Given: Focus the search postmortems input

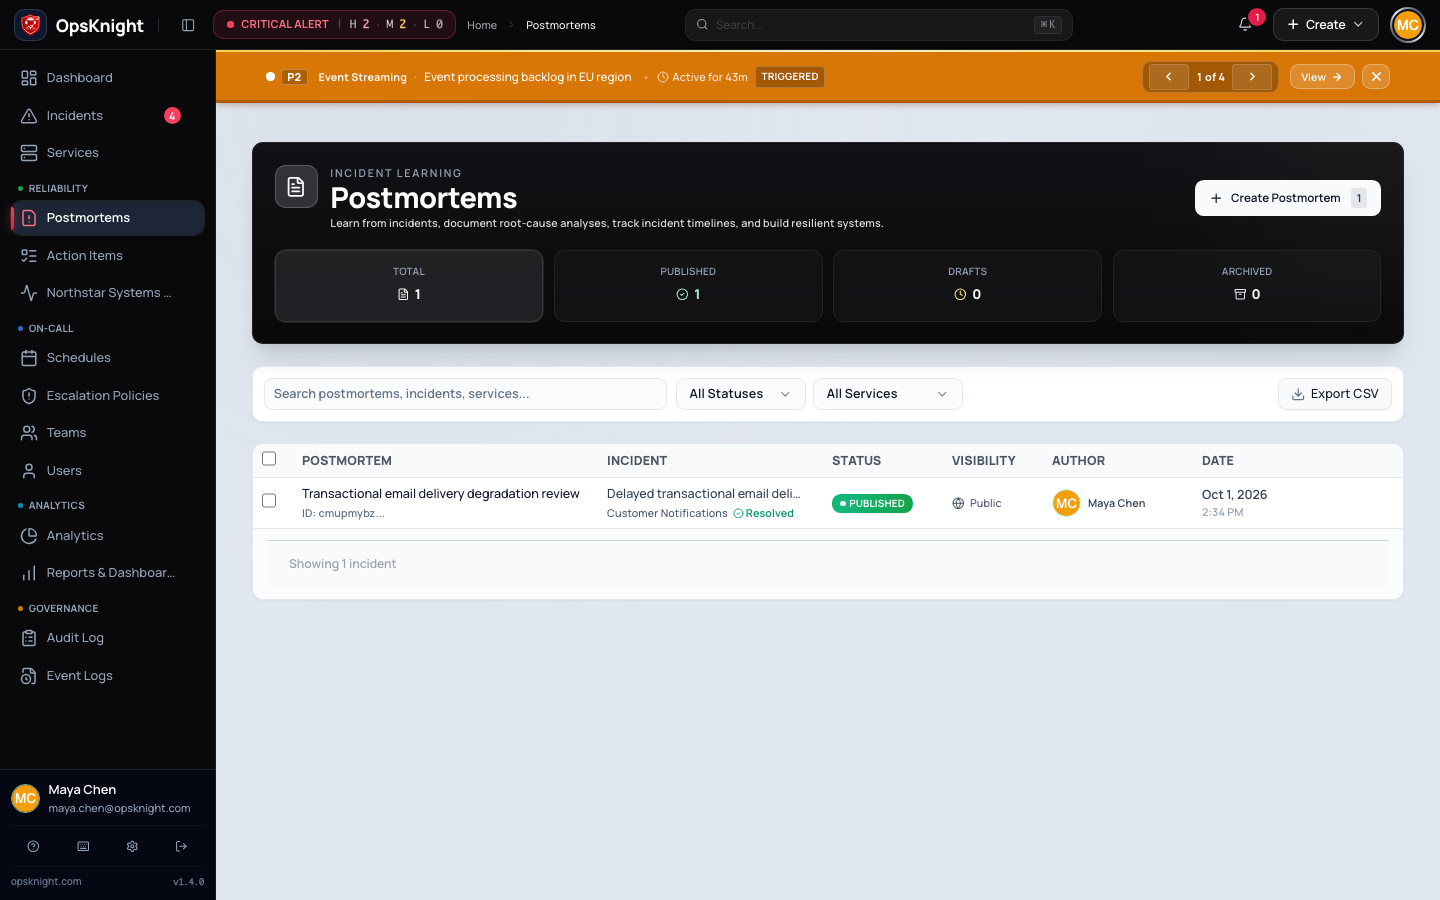Looking at the screenshot, I should click(x=465, y=394).
